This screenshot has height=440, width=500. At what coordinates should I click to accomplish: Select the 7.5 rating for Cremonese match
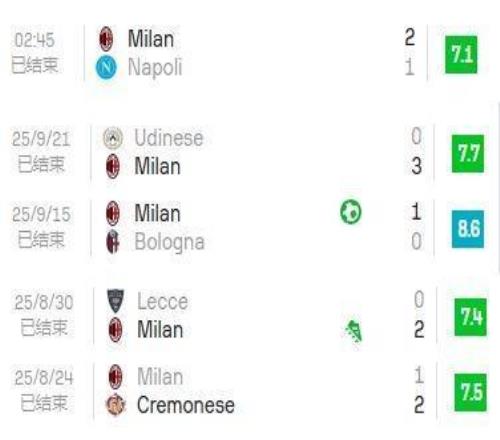click(x=470, y=392)
